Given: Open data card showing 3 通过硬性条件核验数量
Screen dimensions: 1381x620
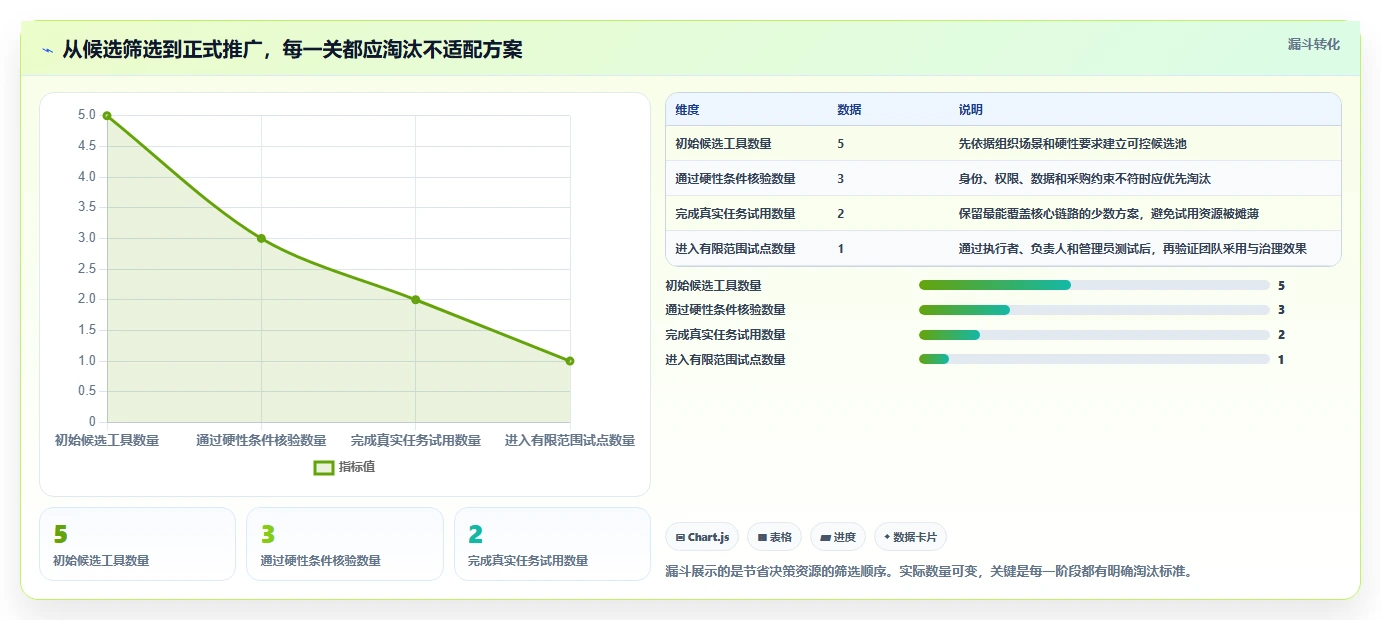Looking at the screenshot, I should (x=344, y=544).
